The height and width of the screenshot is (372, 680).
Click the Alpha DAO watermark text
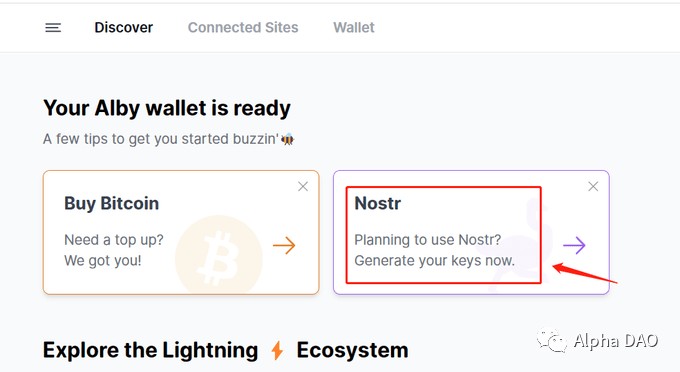615,341
